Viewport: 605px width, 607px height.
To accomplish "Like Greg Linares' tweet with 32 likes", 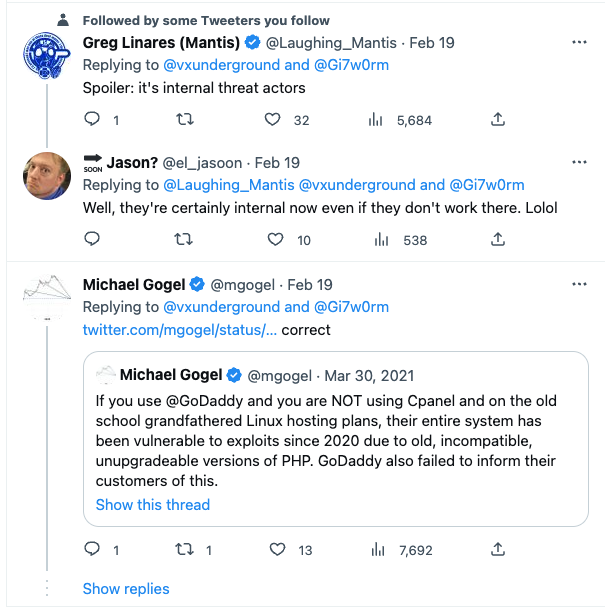I will point(272,120).
